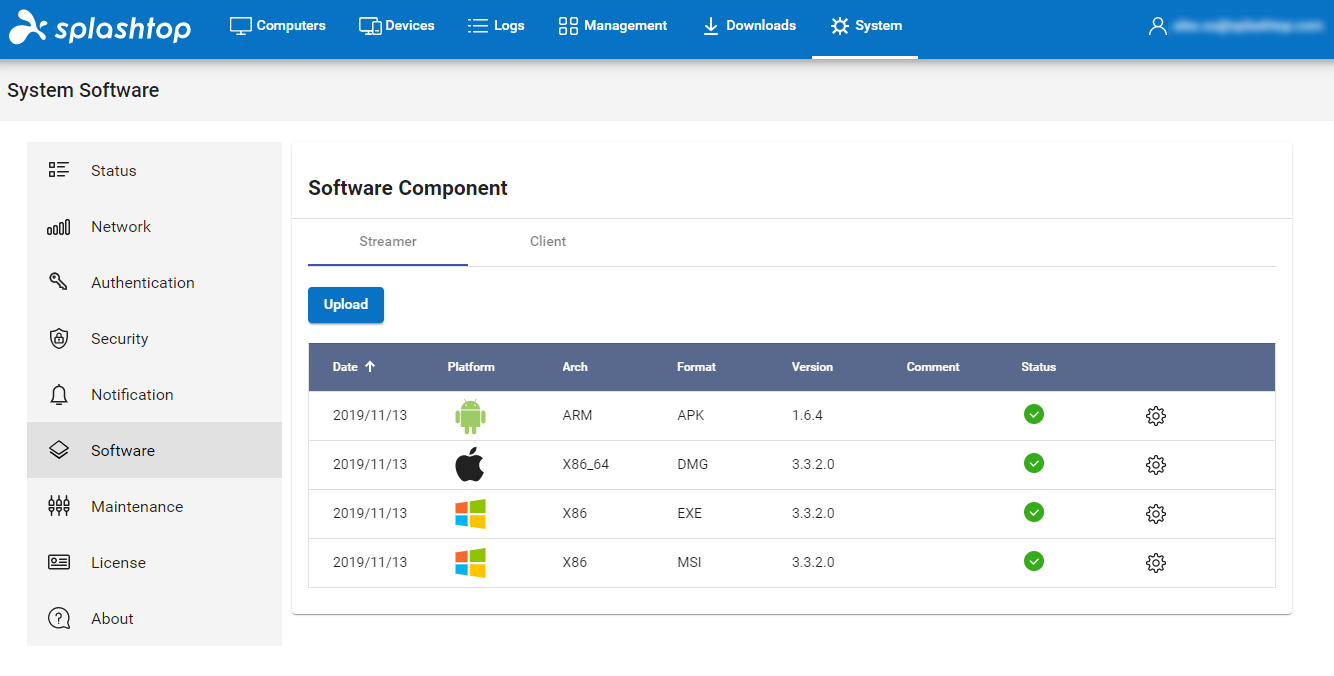The height and width of the screenshot is (676, 1334).
Task: Navigate to Authentication in sidebar
Action: [143, 283]
